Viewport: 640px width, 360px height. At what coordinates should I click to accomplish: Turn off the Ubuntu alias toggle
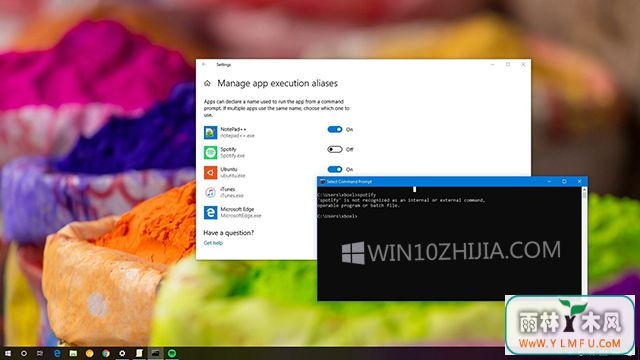click(335, 169)
